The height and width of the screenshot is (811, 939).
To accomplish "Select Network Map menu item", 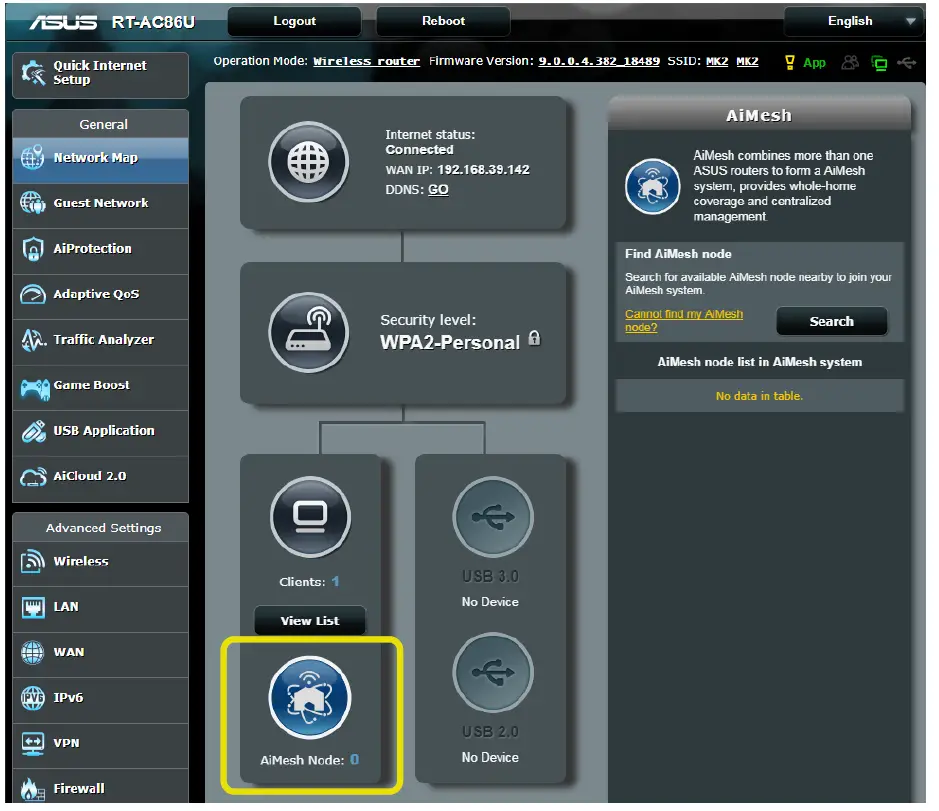I will pyautogui.click(x=101, y=158).
